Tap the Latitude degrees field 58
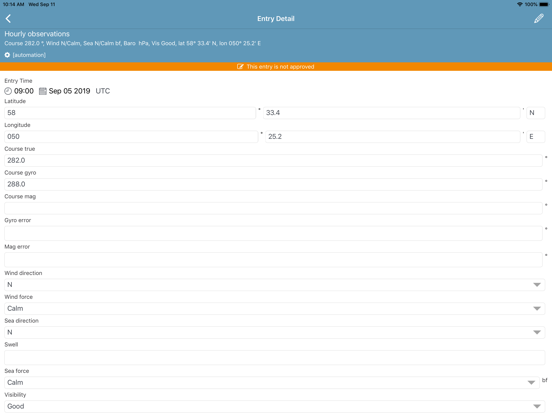The image size is (552, 414). click(x=130, y=113)
